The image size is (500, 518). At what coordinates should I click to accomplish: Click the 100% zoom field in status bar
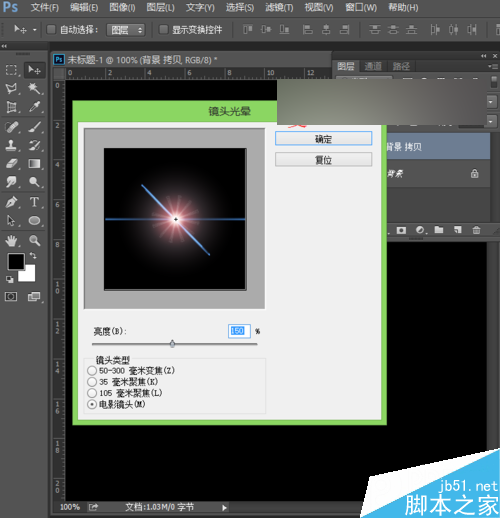70,507
